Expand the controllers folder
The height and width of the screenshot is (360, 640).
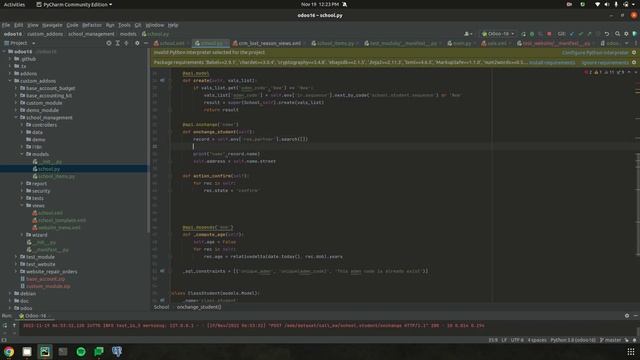[x=22, y=125]
